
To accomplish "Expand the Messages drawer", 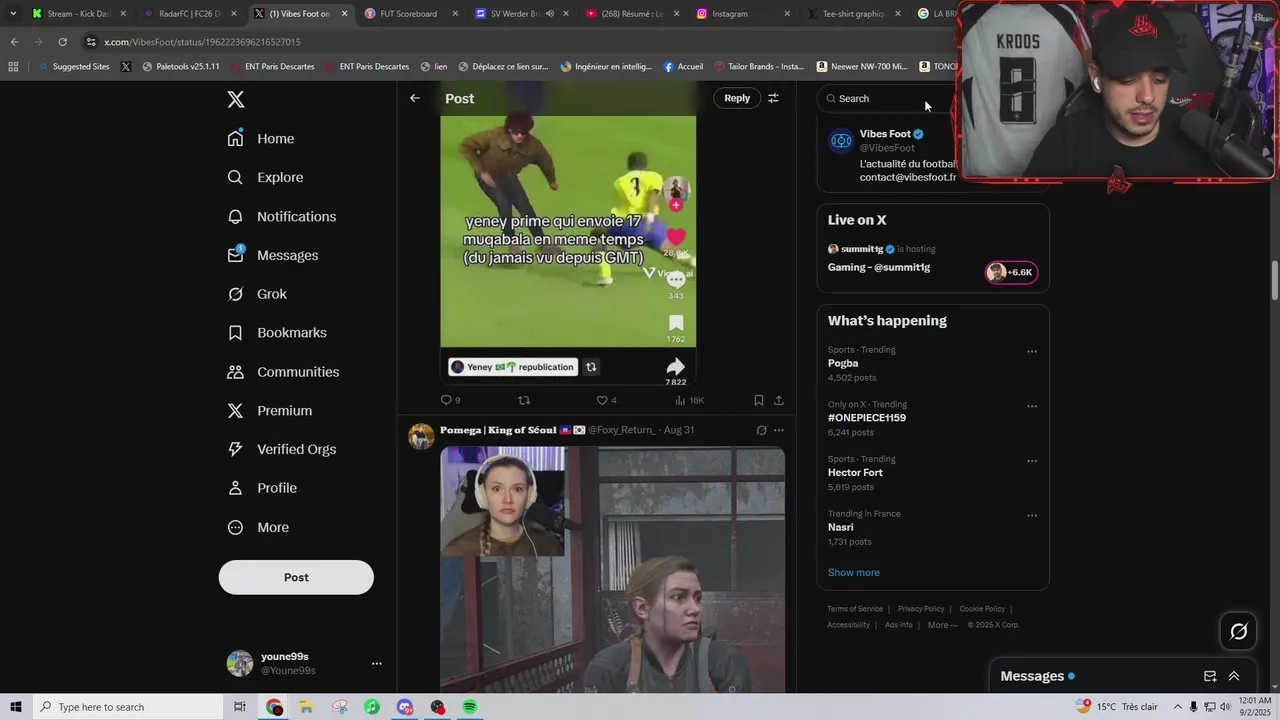I will pos(1234,676).
